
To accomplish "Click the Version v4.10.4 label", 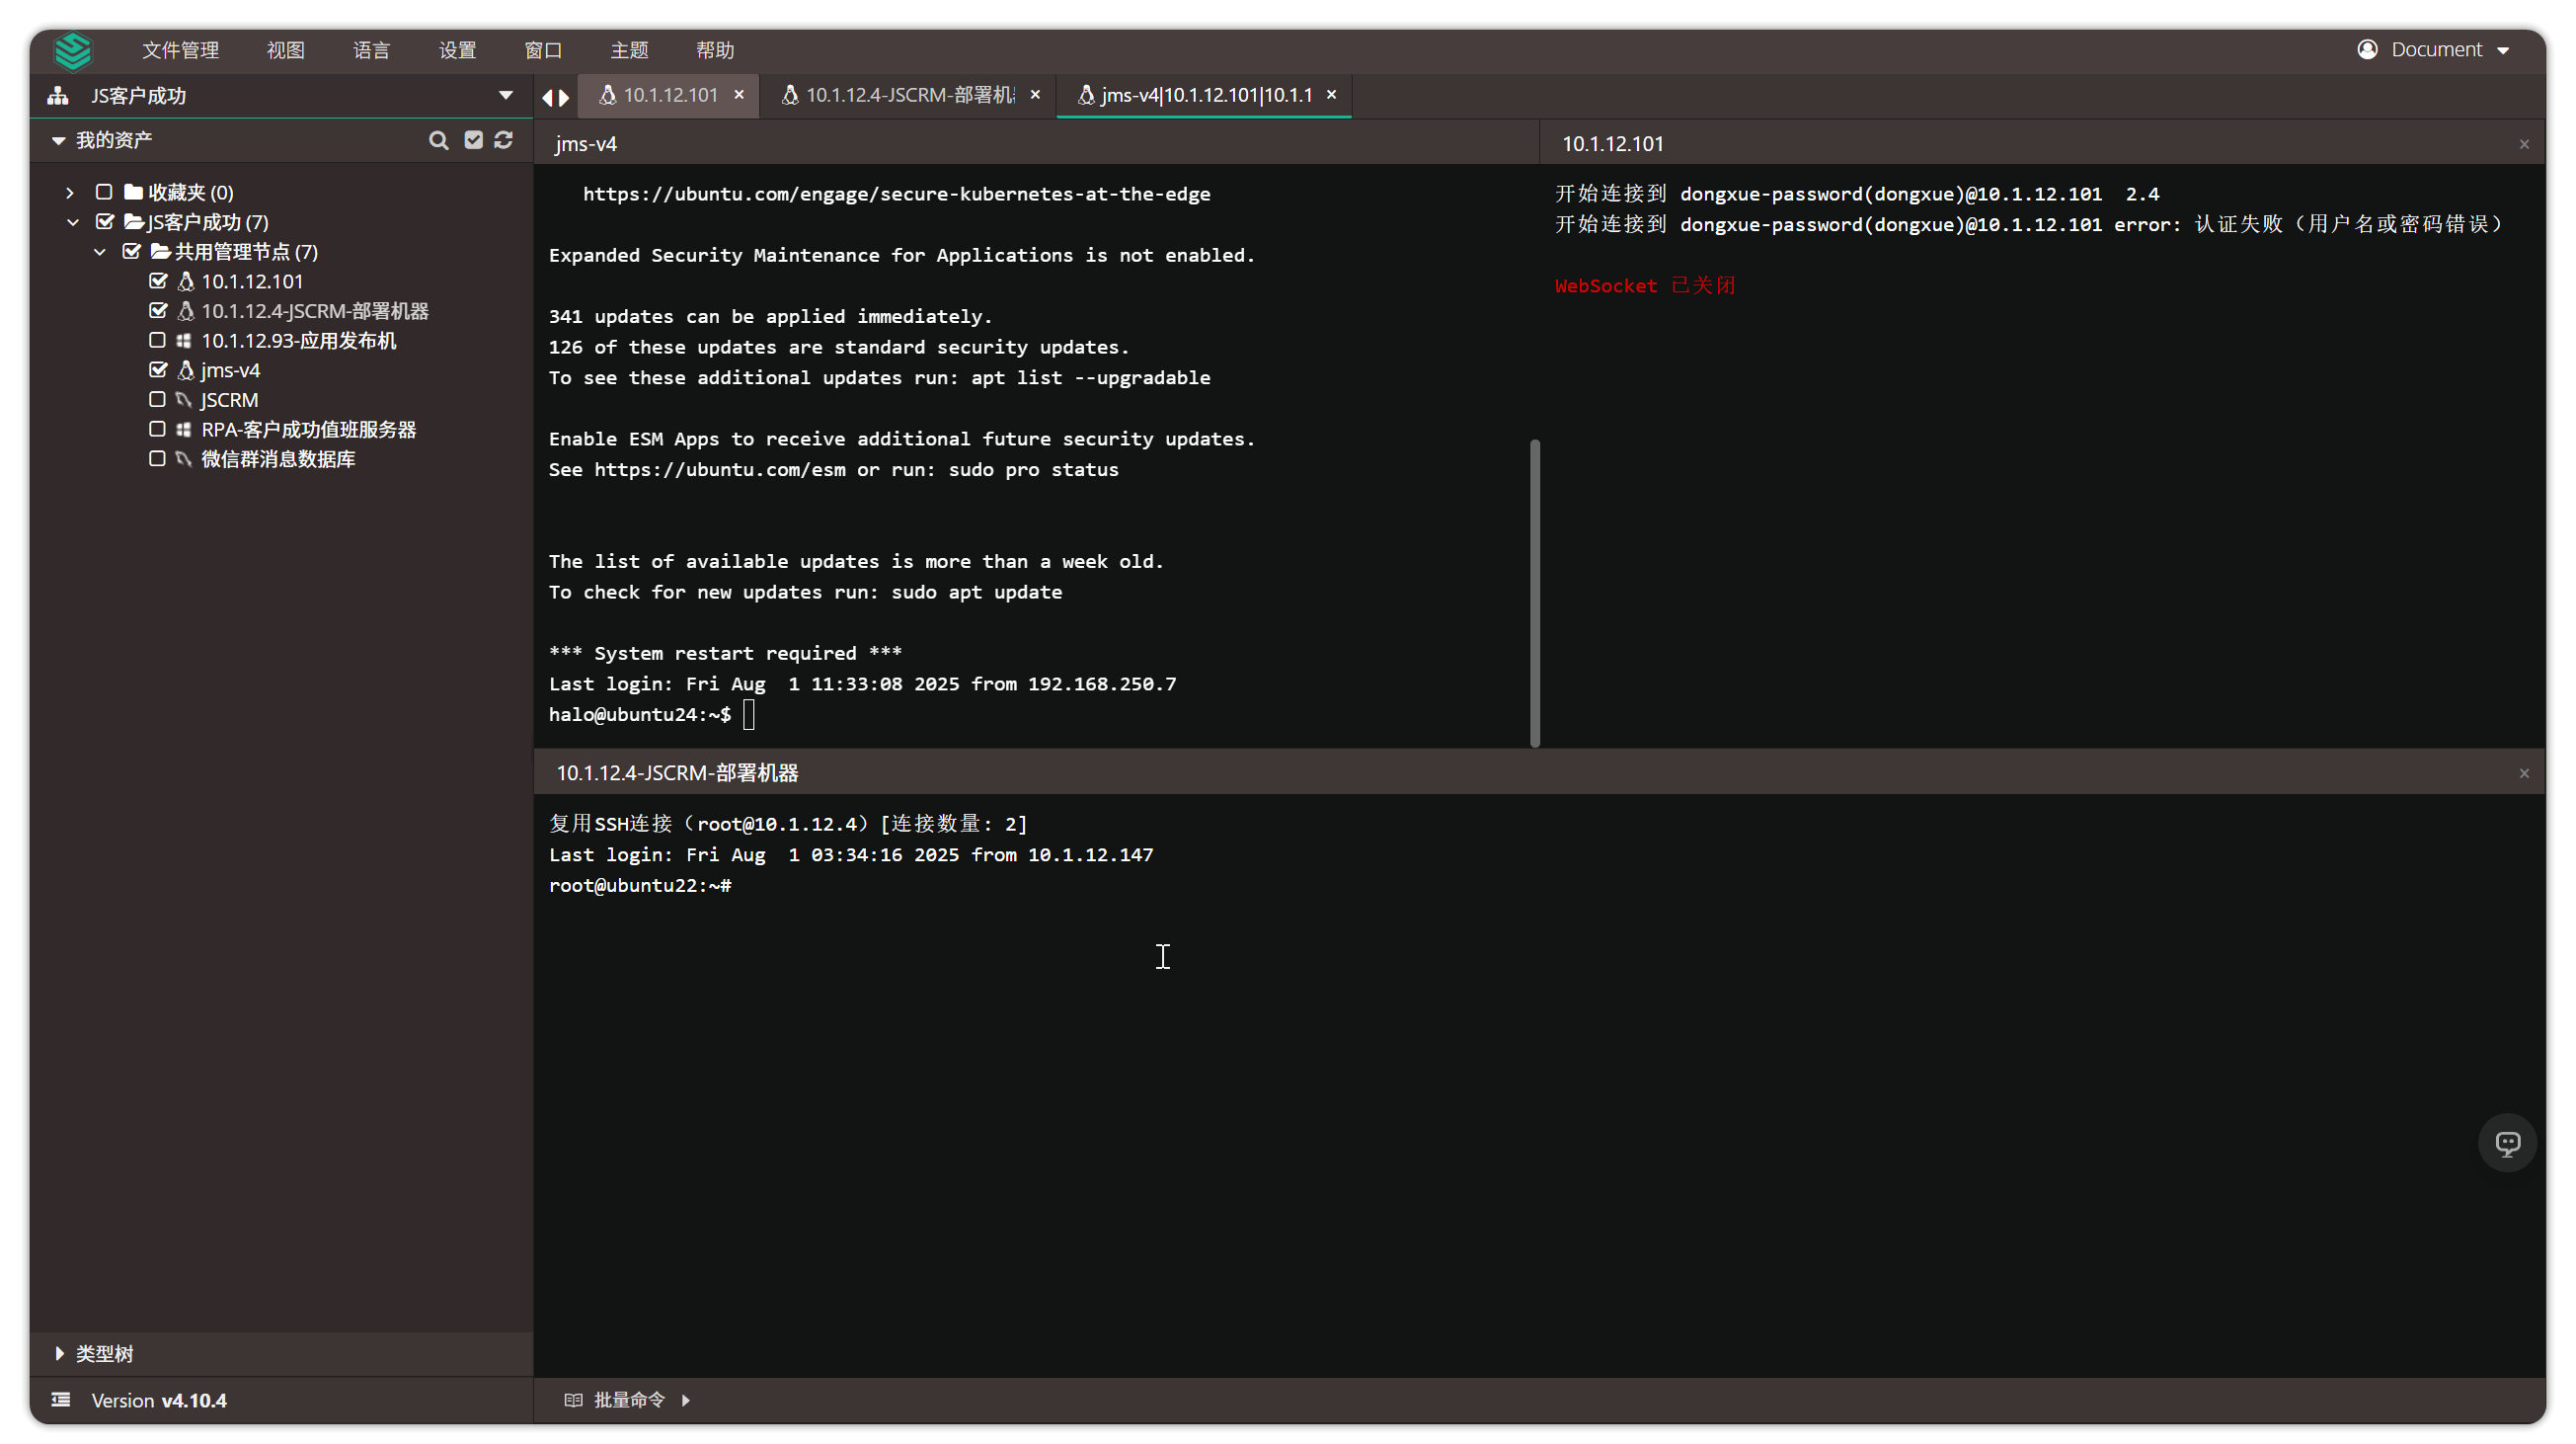I will point(159,1400).
